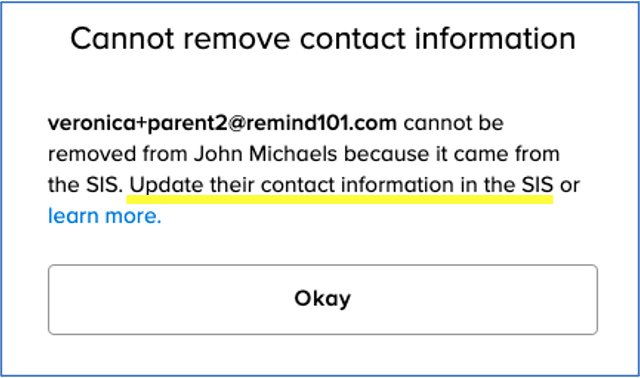Click the name "John" in the message
This screenshot has width=640, height=378.
(218, 154)
